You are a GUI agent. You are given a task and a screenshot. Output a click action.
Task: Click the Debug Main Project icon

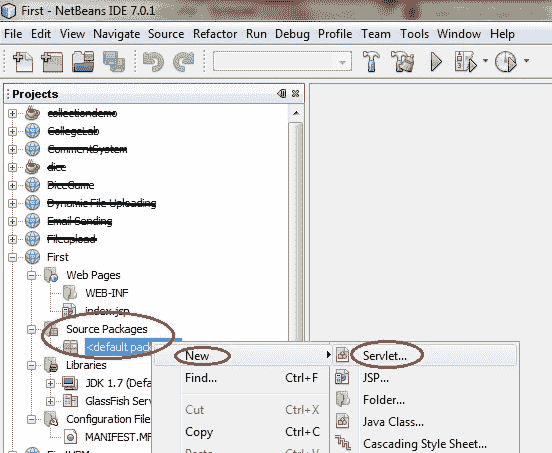465,61
